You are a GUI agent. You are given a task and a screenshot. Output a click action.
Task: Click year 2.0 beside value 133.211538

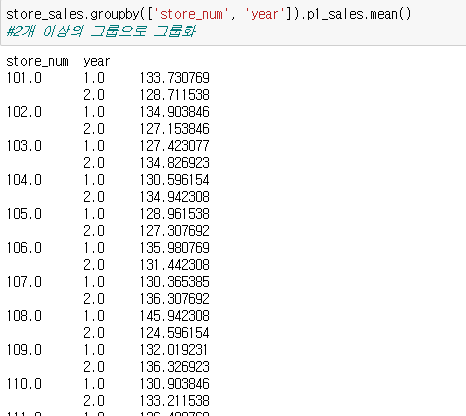(x=94, y=401)
